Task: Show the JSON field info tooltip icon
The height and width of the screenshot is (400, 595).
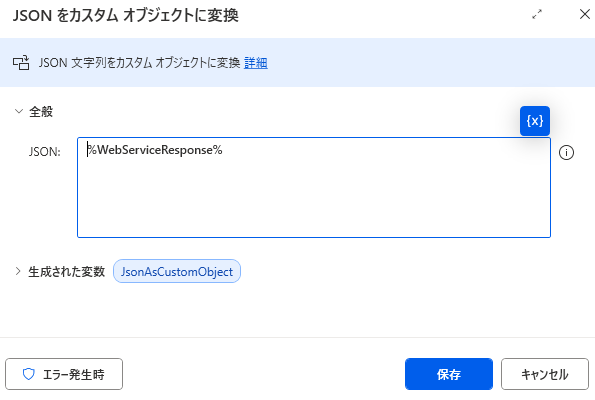Action: [x=566, y=153]
